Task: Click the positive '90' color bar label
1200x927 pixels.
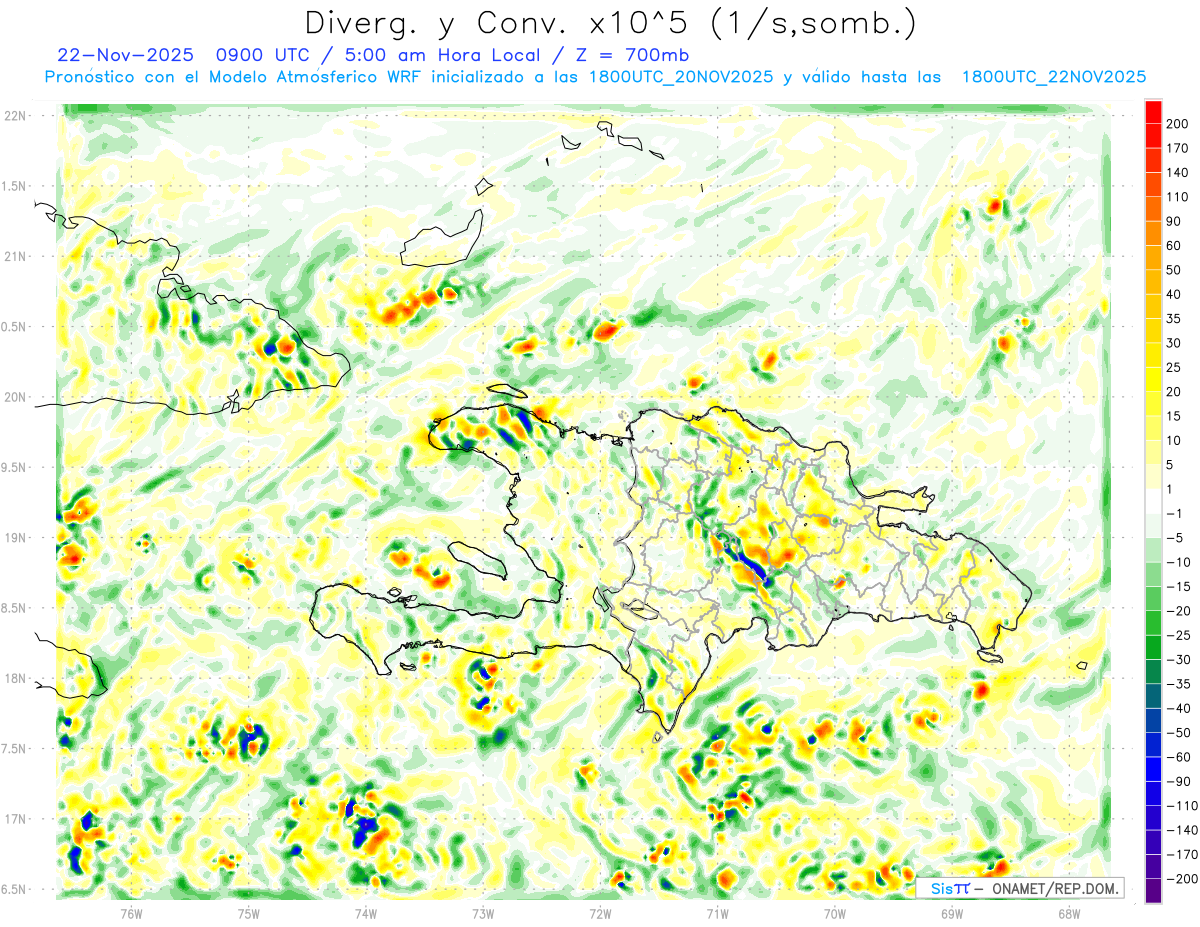Action: click(1174, 221)
